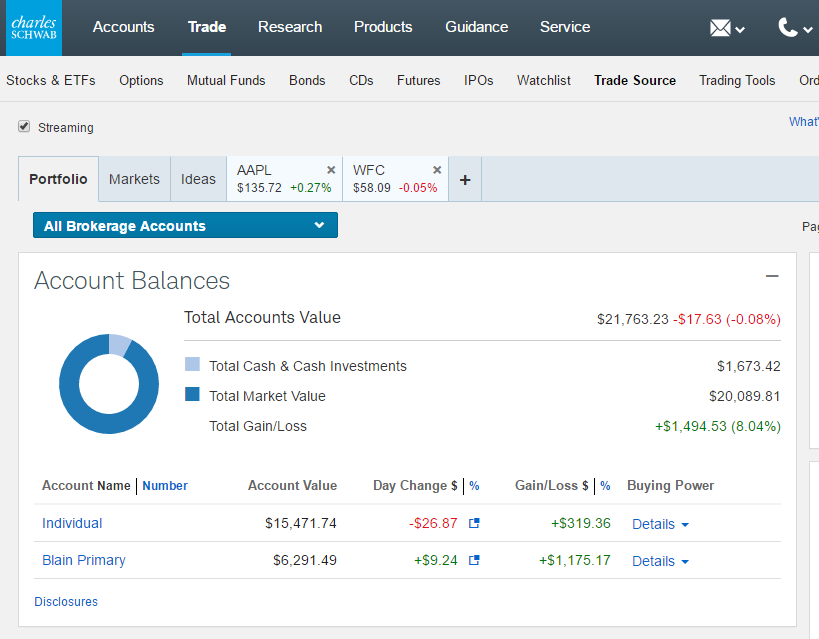Open the Bonds page
This screenshot has width=819, height=639.
tap(307, 80)
